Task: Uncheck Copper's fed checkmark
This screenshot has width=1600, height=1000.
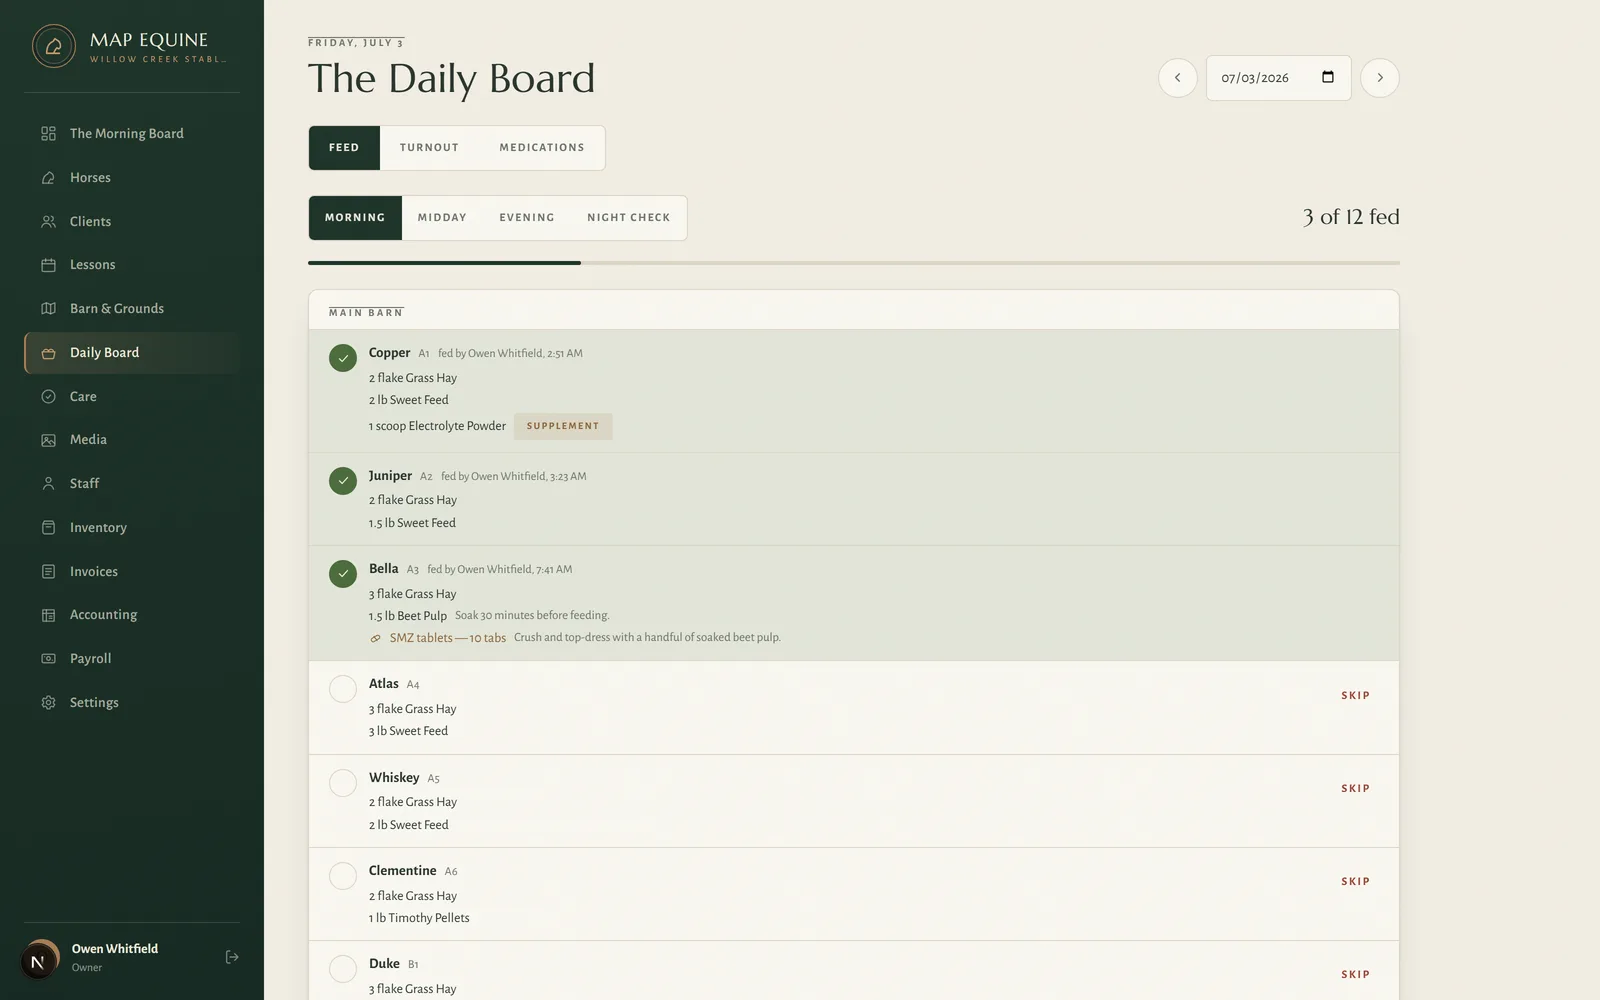Action: pyautogui.click(x=343, y=358)
